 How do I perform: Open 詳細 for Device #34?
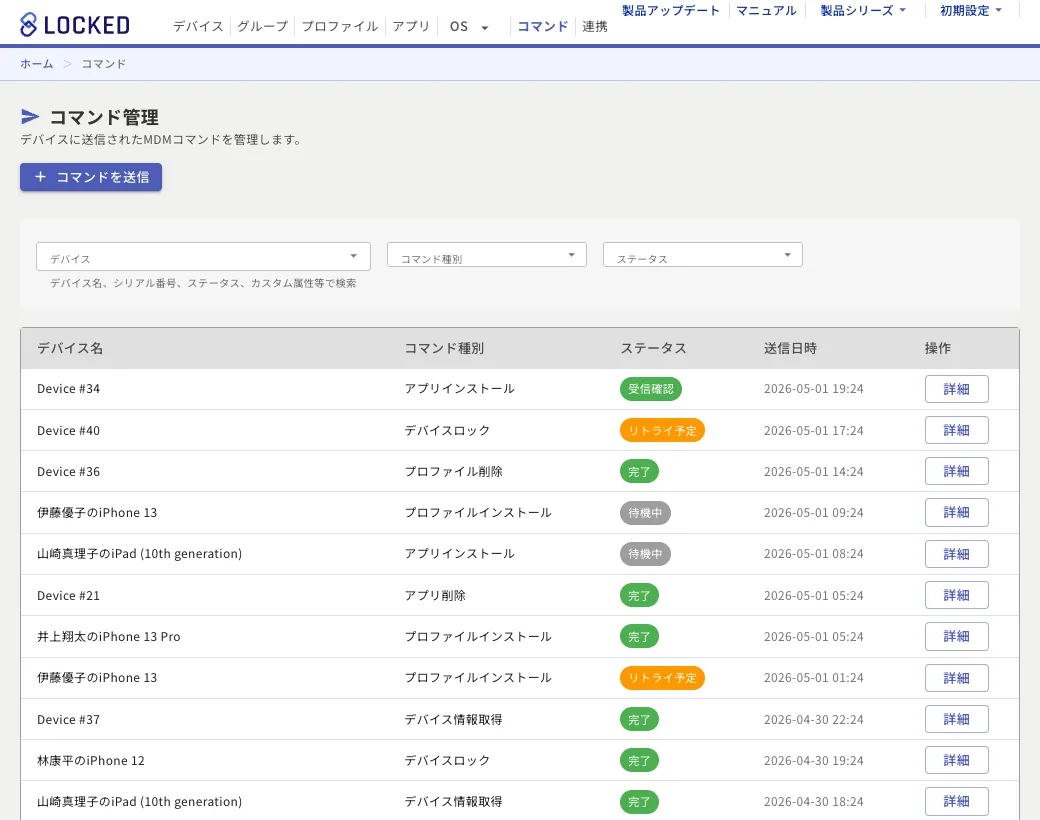(956, 389)
